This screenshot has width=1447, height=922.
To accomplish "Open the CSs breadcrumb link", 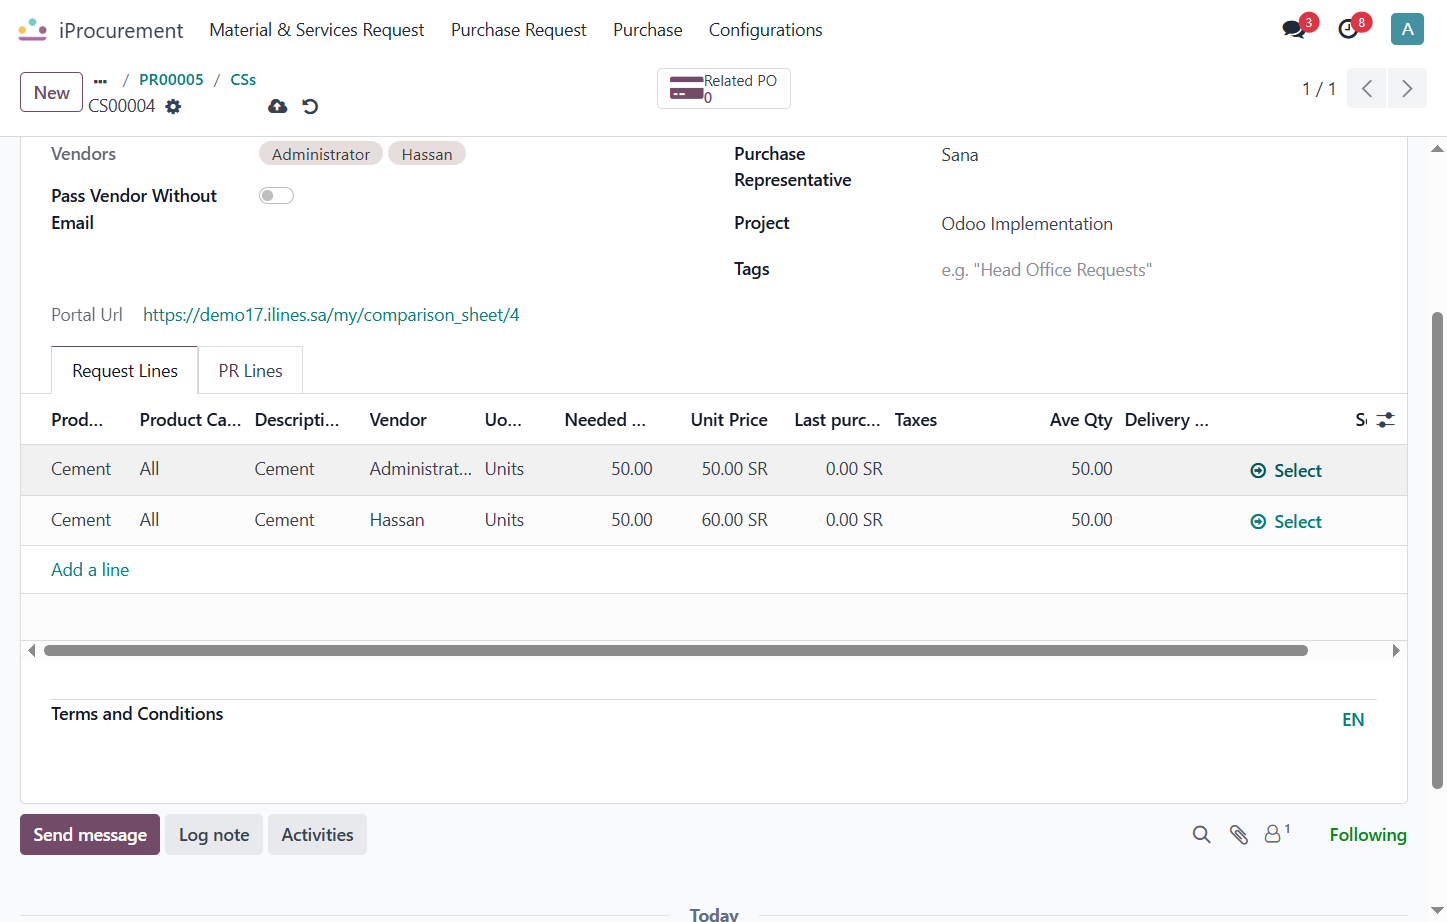I will [x=243, y=80].
